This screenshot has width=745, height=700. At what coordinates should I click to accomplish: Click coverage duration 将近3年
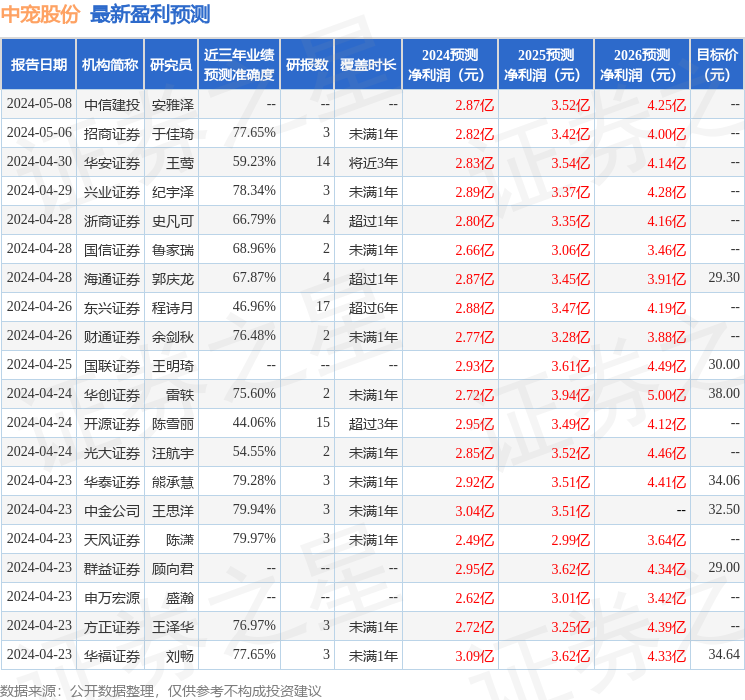pos(373,163)
